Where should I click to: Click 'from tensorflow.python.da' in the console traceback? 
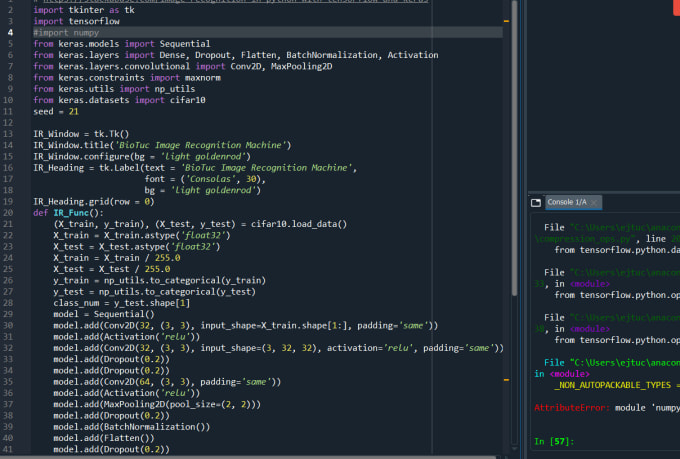point(617,250)
